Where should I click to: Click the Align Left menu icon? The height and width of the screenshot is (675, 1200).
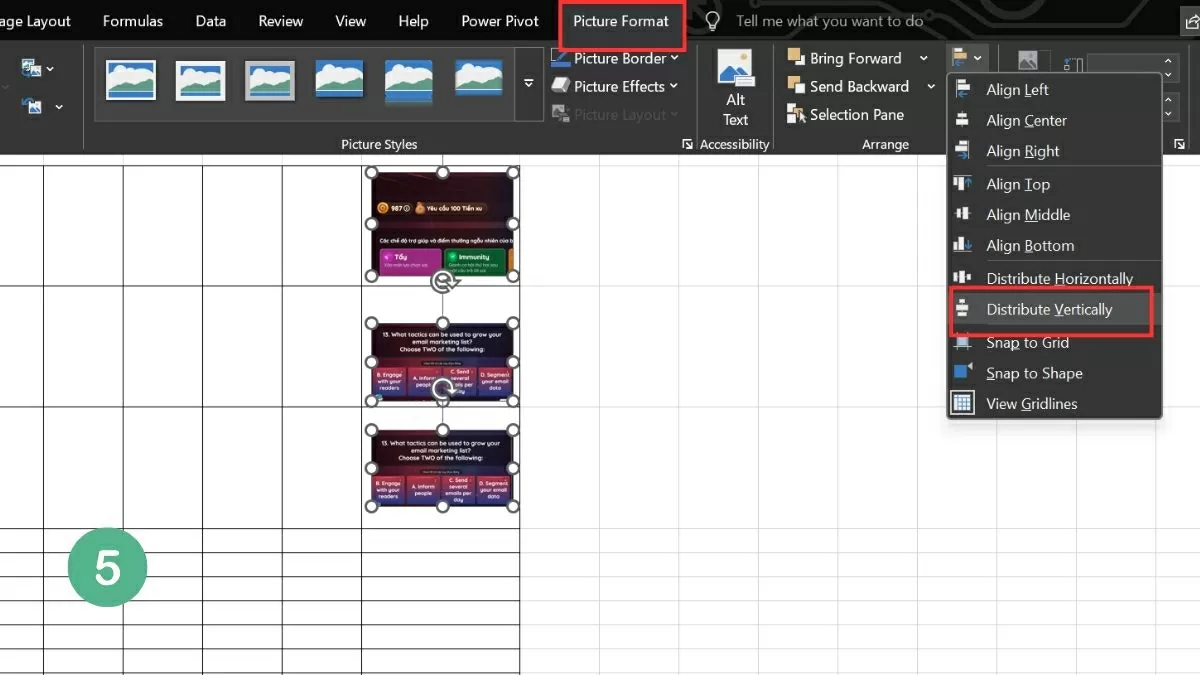point(963,89)
